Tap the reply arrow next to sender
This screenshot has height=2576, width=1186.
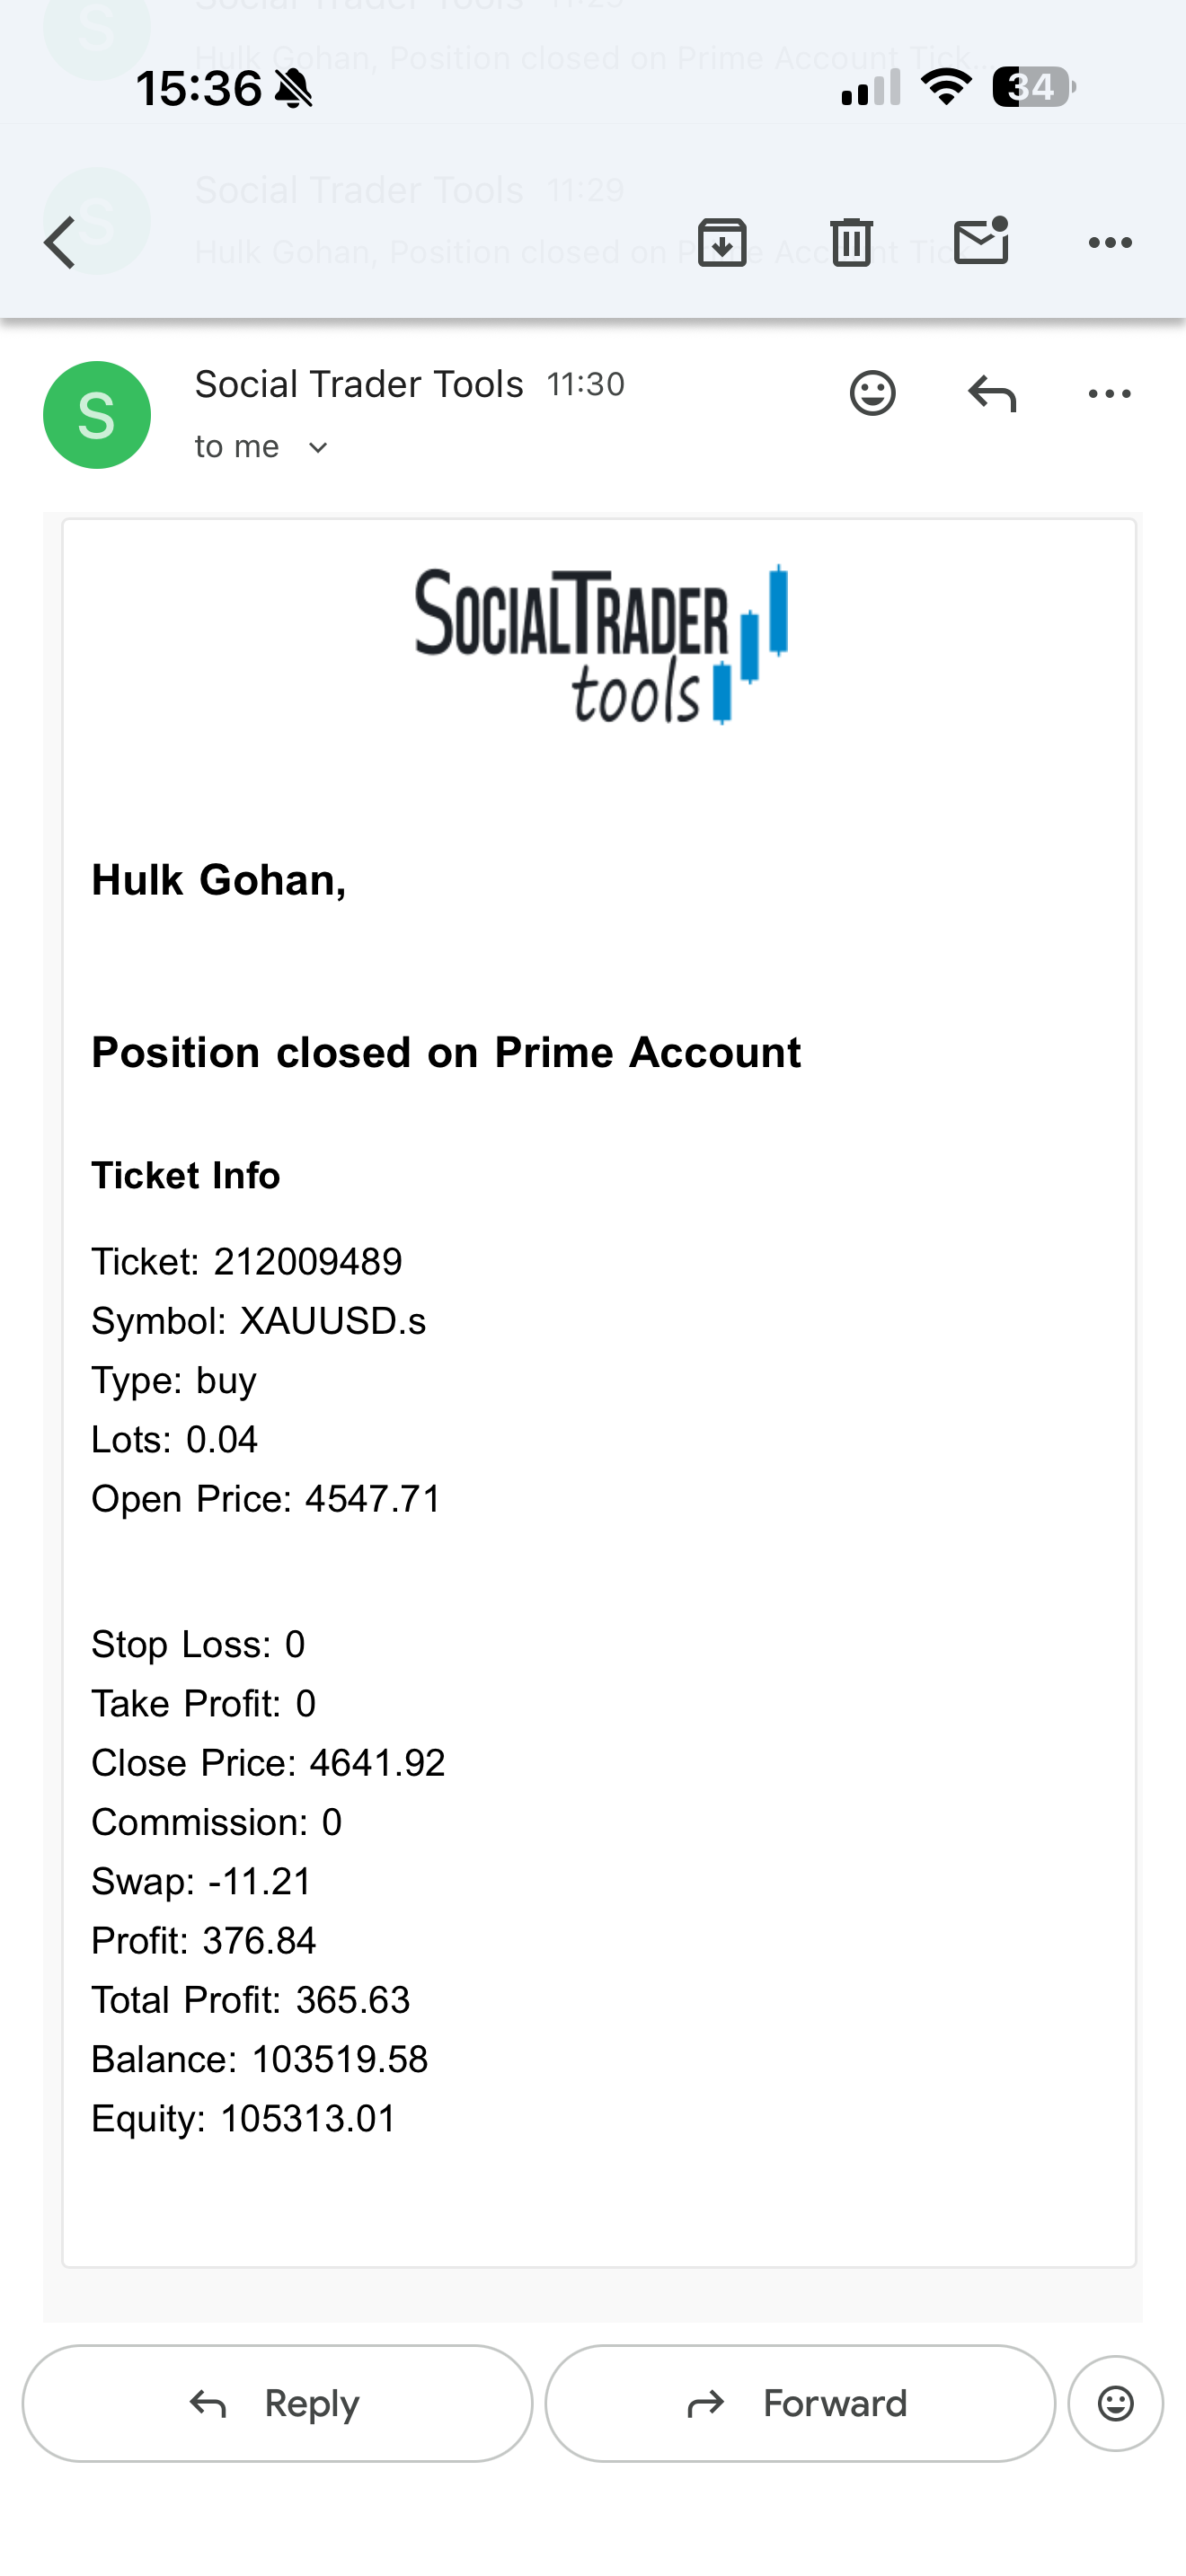coord(991,393)
